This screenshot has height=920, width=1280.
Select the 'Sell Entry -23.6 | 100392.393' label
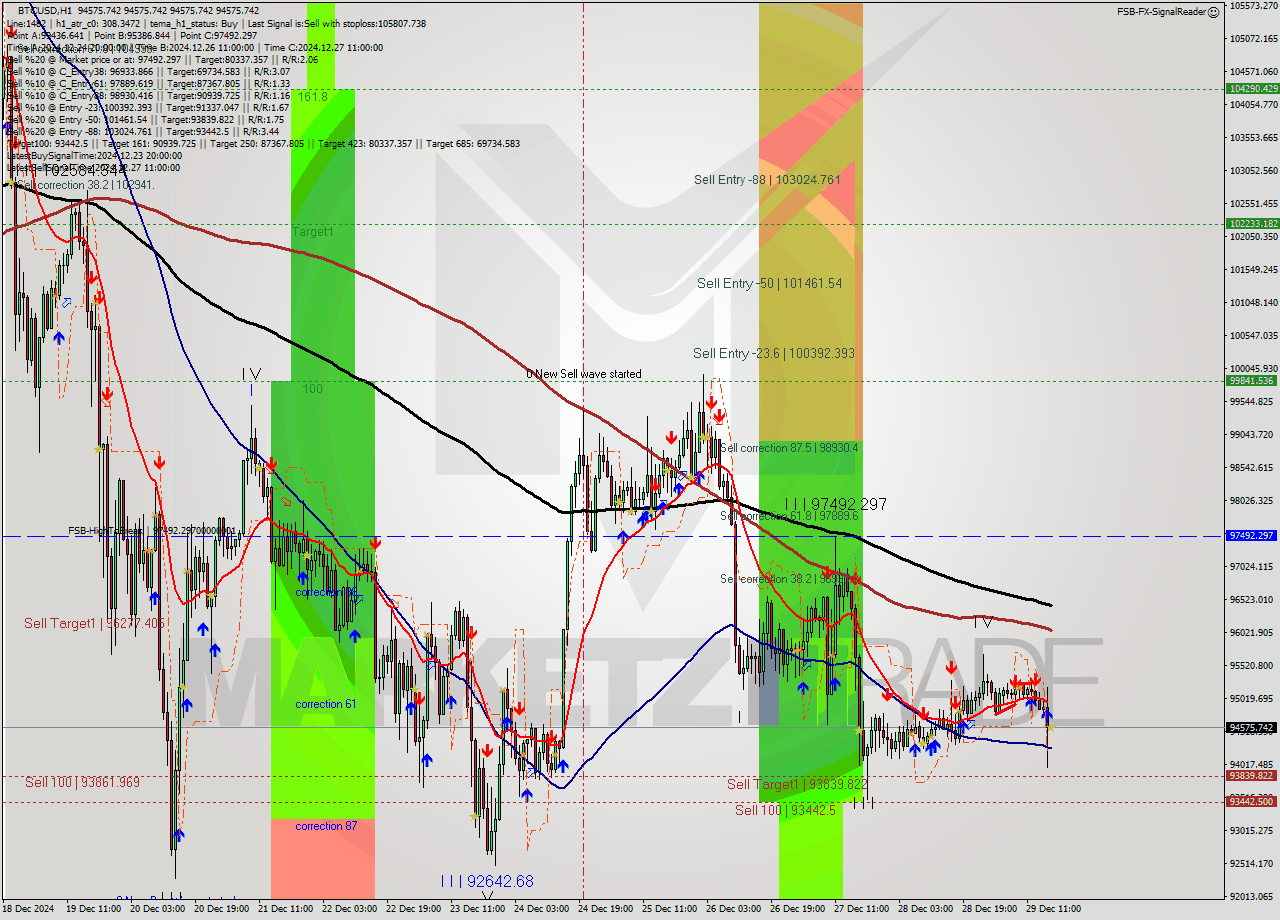point(773,353)
